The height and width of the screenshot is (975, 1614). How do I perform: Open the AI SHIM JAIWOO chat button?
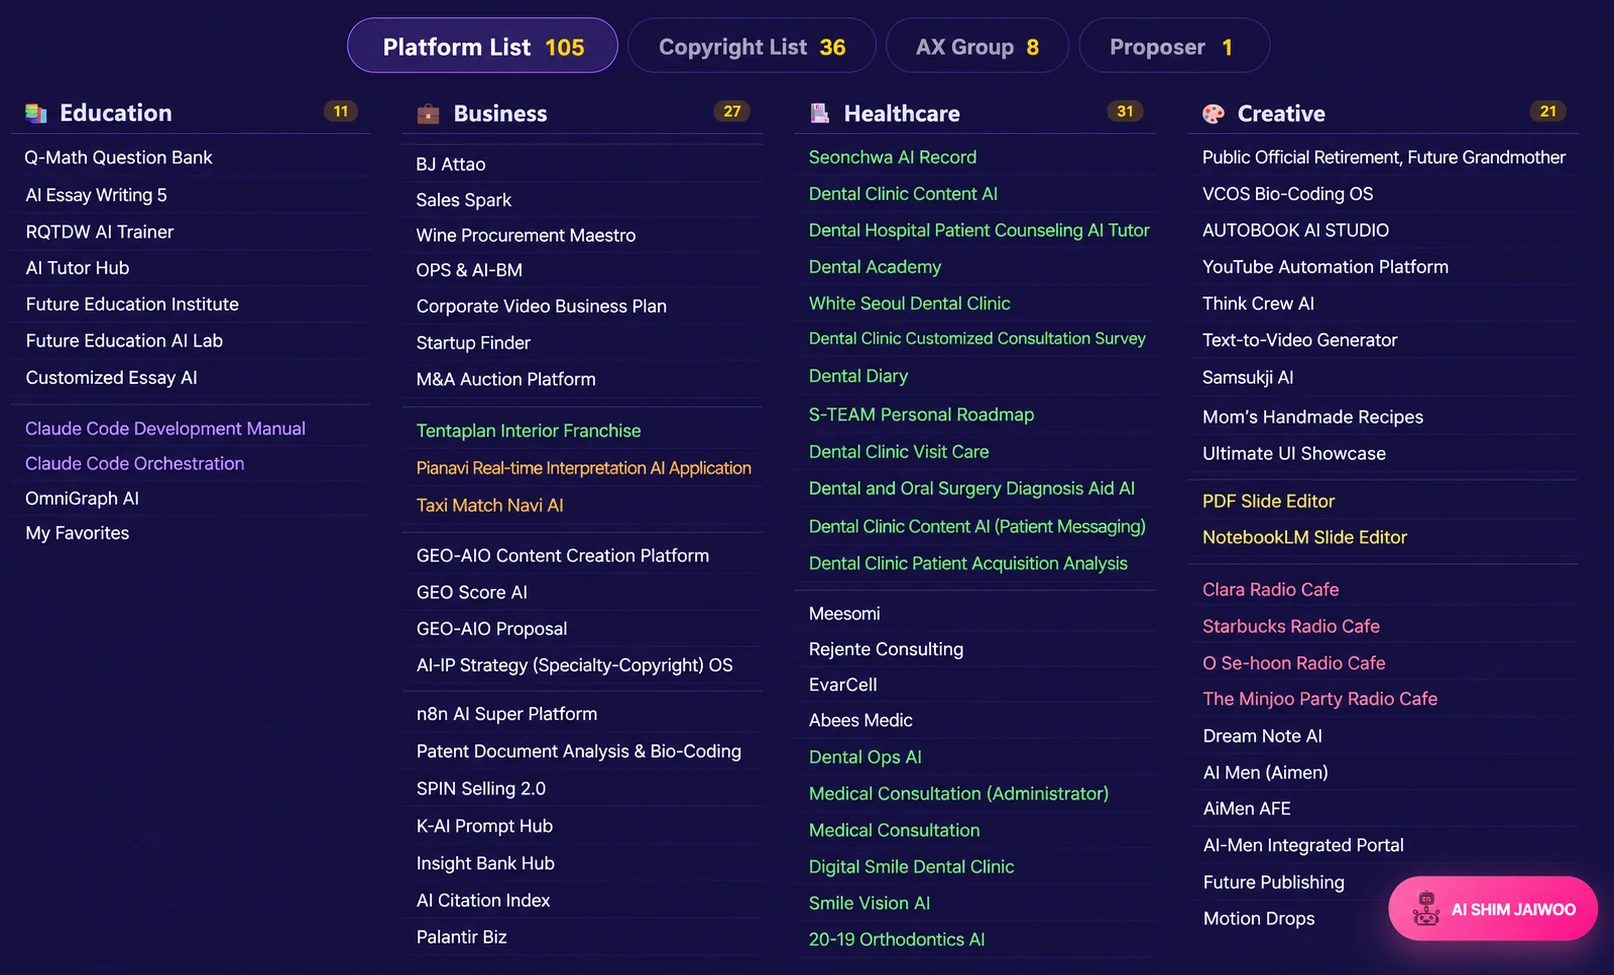tap(1493, 909)
